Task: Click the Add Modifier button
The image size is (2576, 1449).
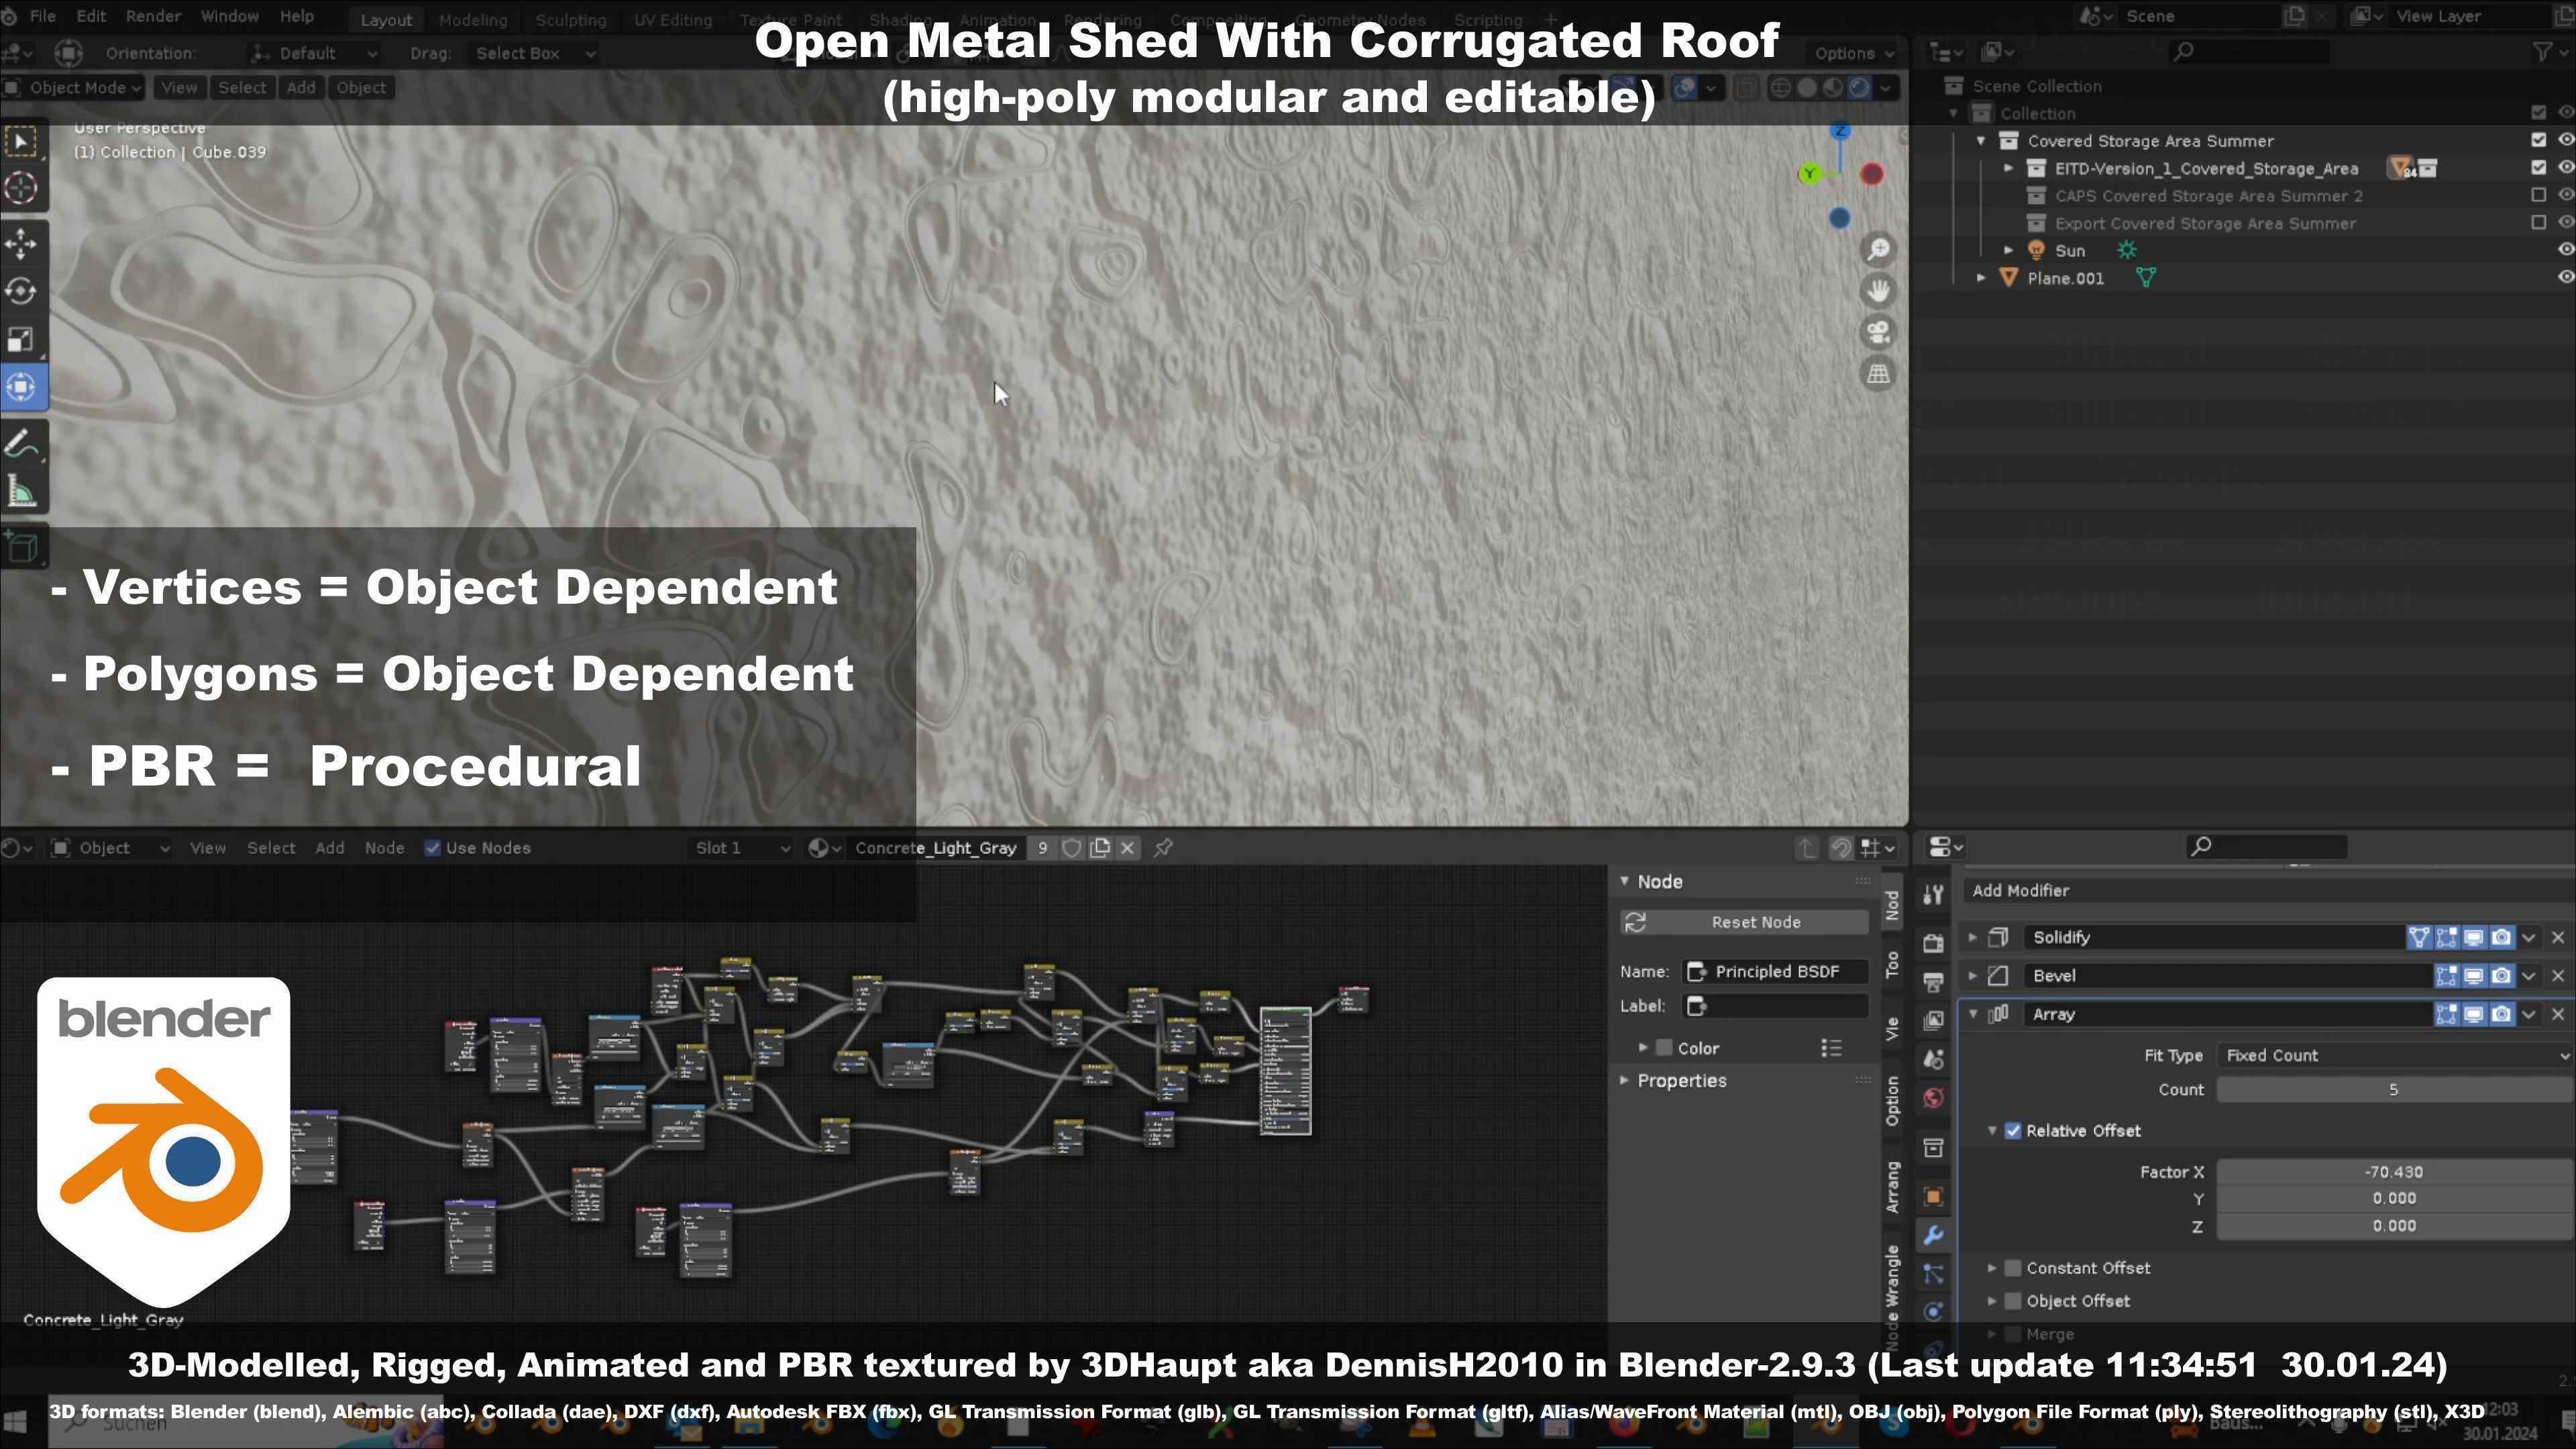Action: tap(2020, 890)
